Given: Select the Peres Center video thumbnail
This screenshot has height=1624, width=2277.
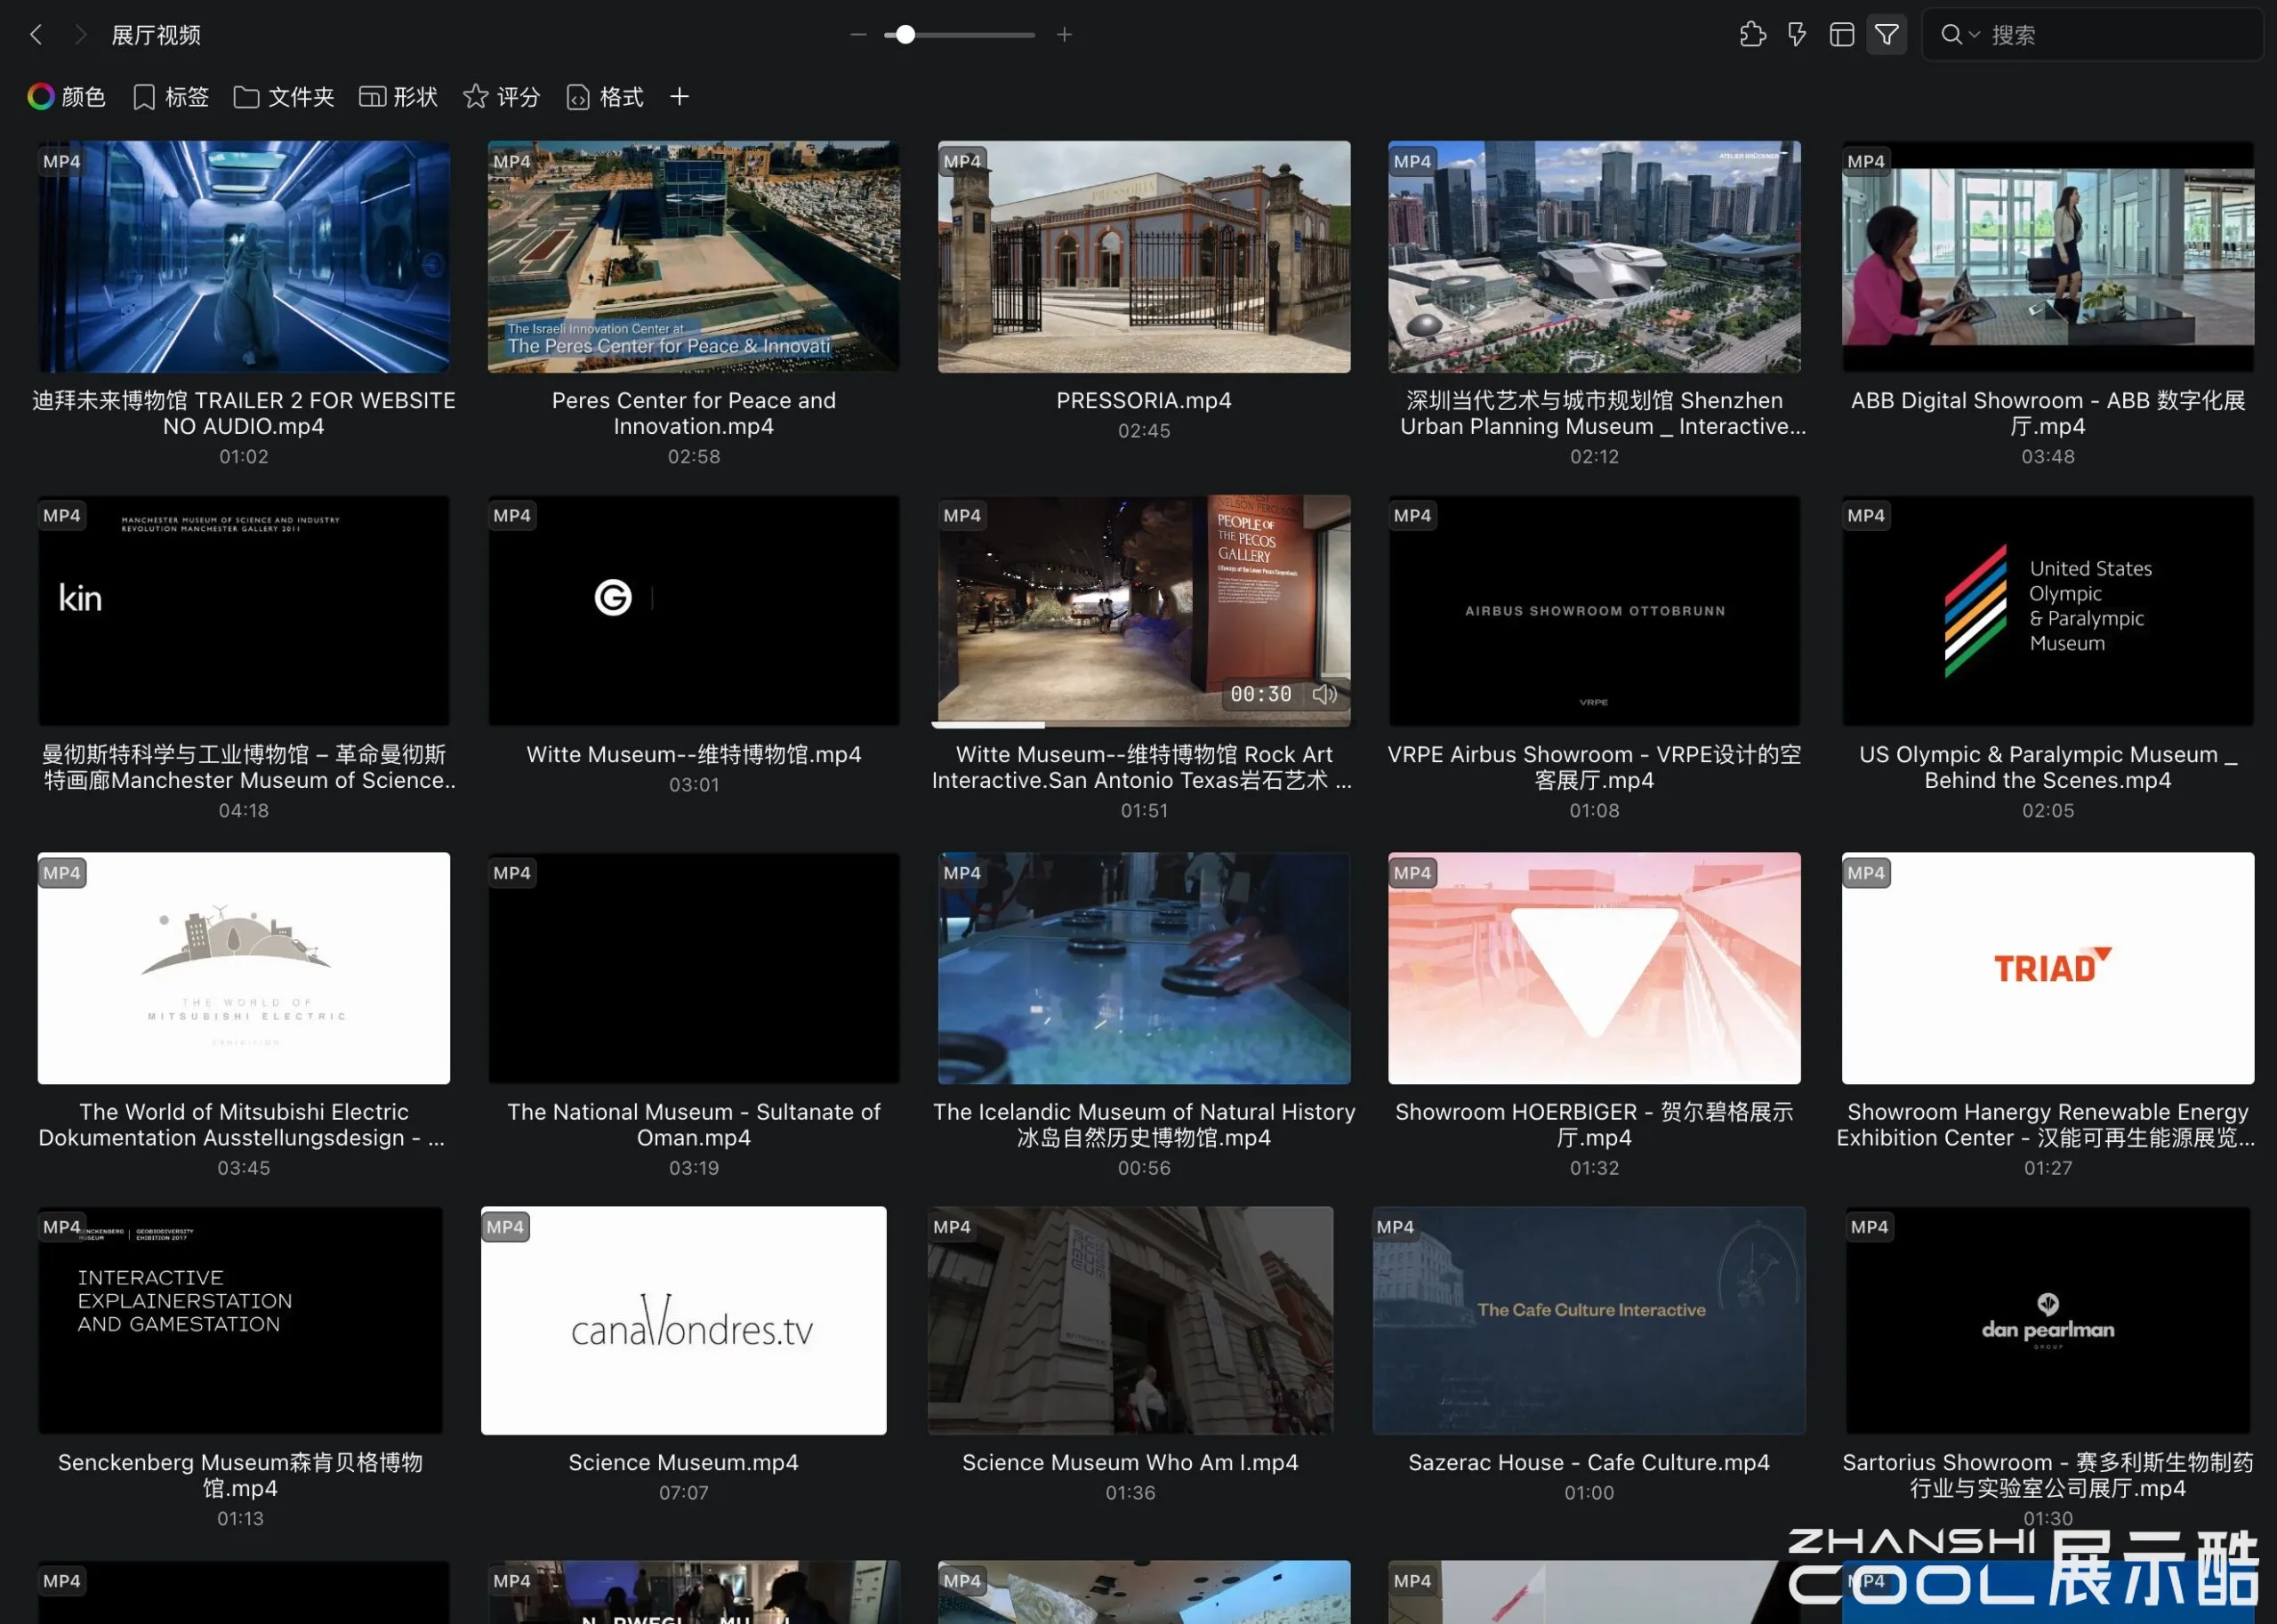Looking at the screenshot, I should [694, 257].
